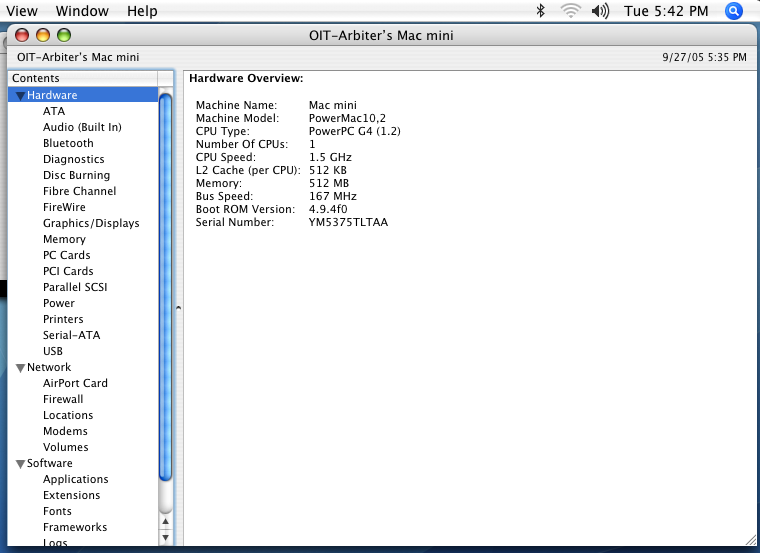The height and width of the screenshot is (553, 760).
Task: Click the Memory value 512 MB
Action: click(x=329, y=183)
